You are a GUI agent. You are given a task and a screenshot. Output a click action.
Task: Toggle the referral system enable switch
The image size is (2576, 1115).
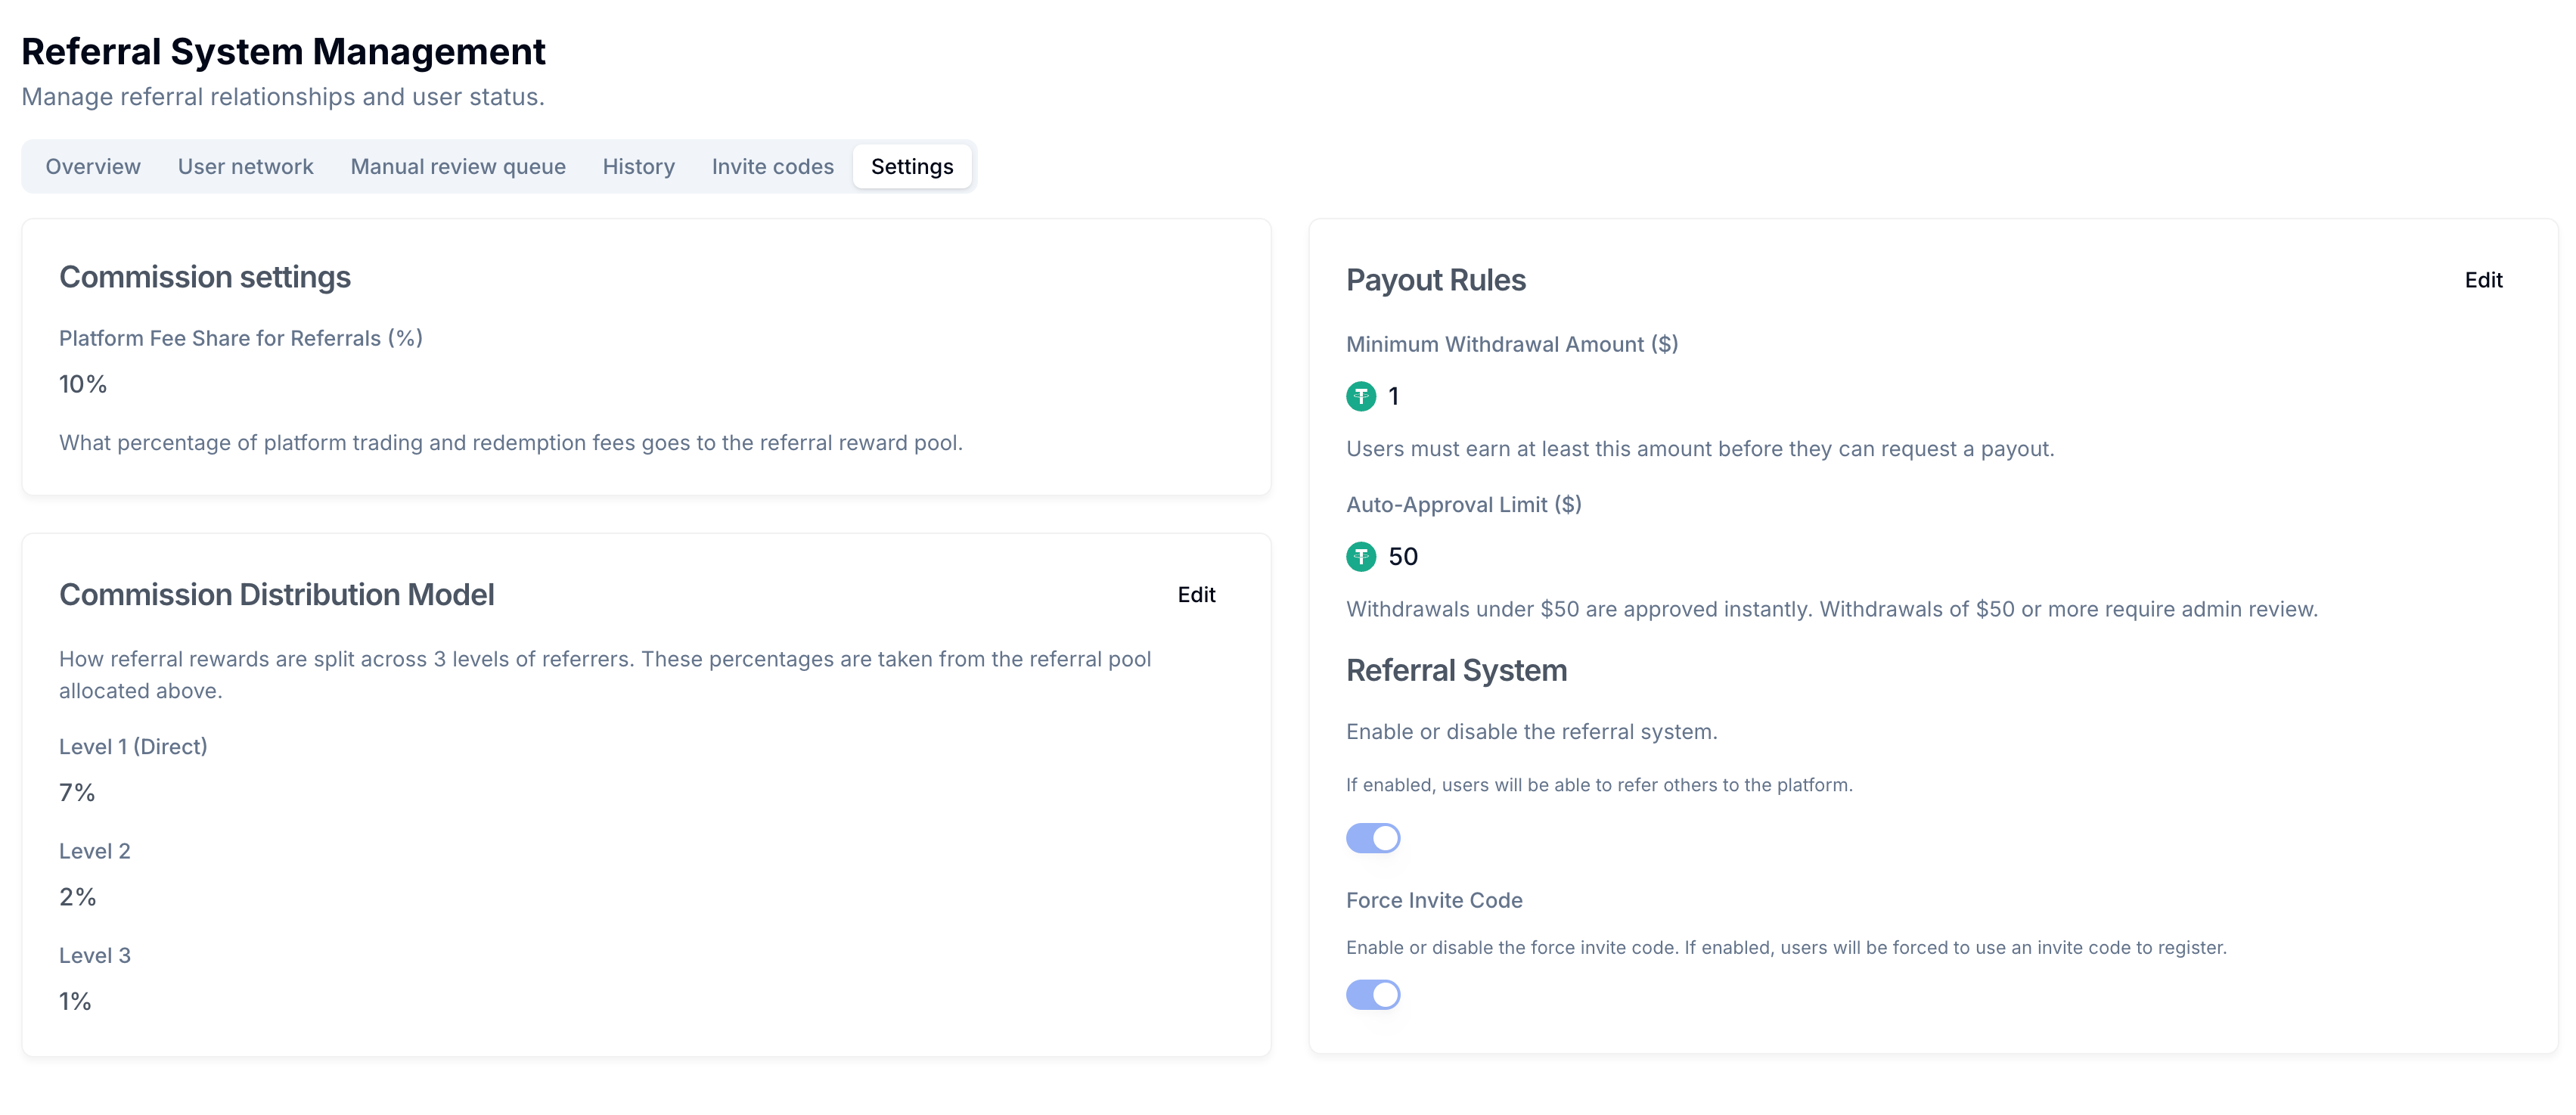coord(1372,838)
